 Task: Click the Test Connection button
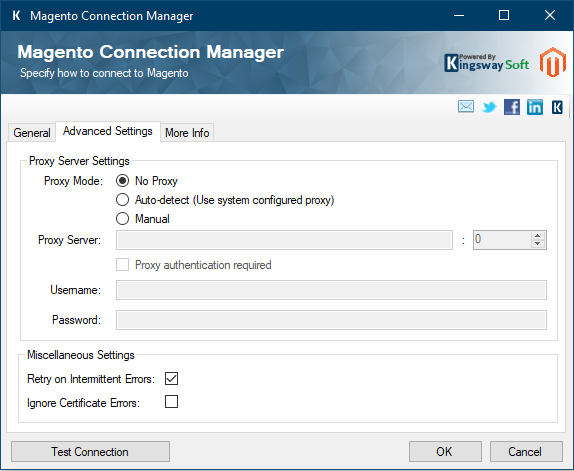tap(90, 452)
